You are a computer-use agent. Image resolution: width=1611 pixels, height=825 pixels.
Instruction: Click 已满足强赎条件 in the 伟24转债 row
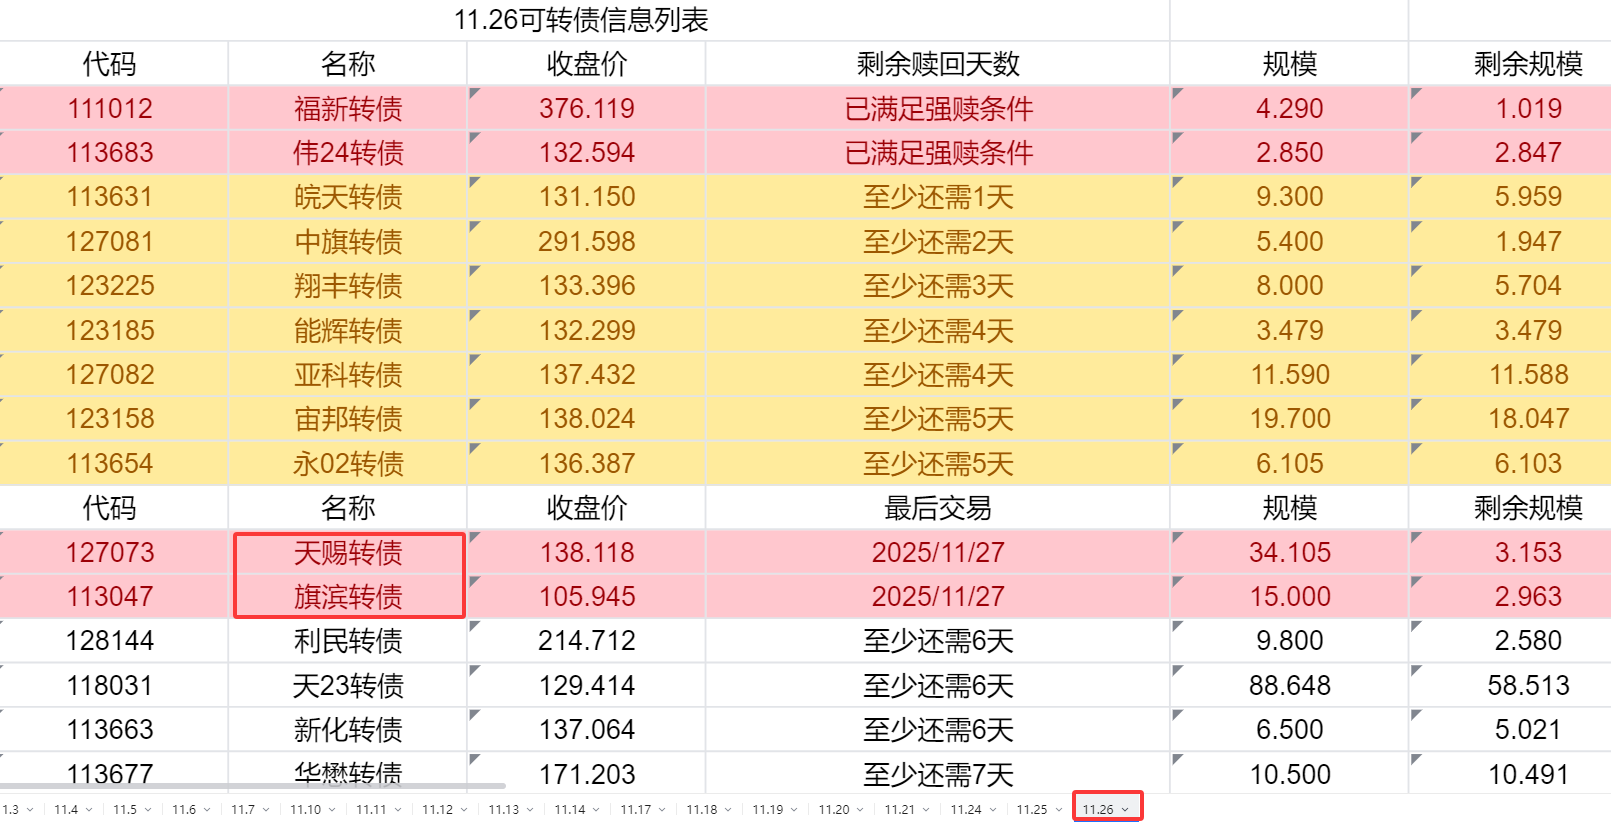coord(938,152)
